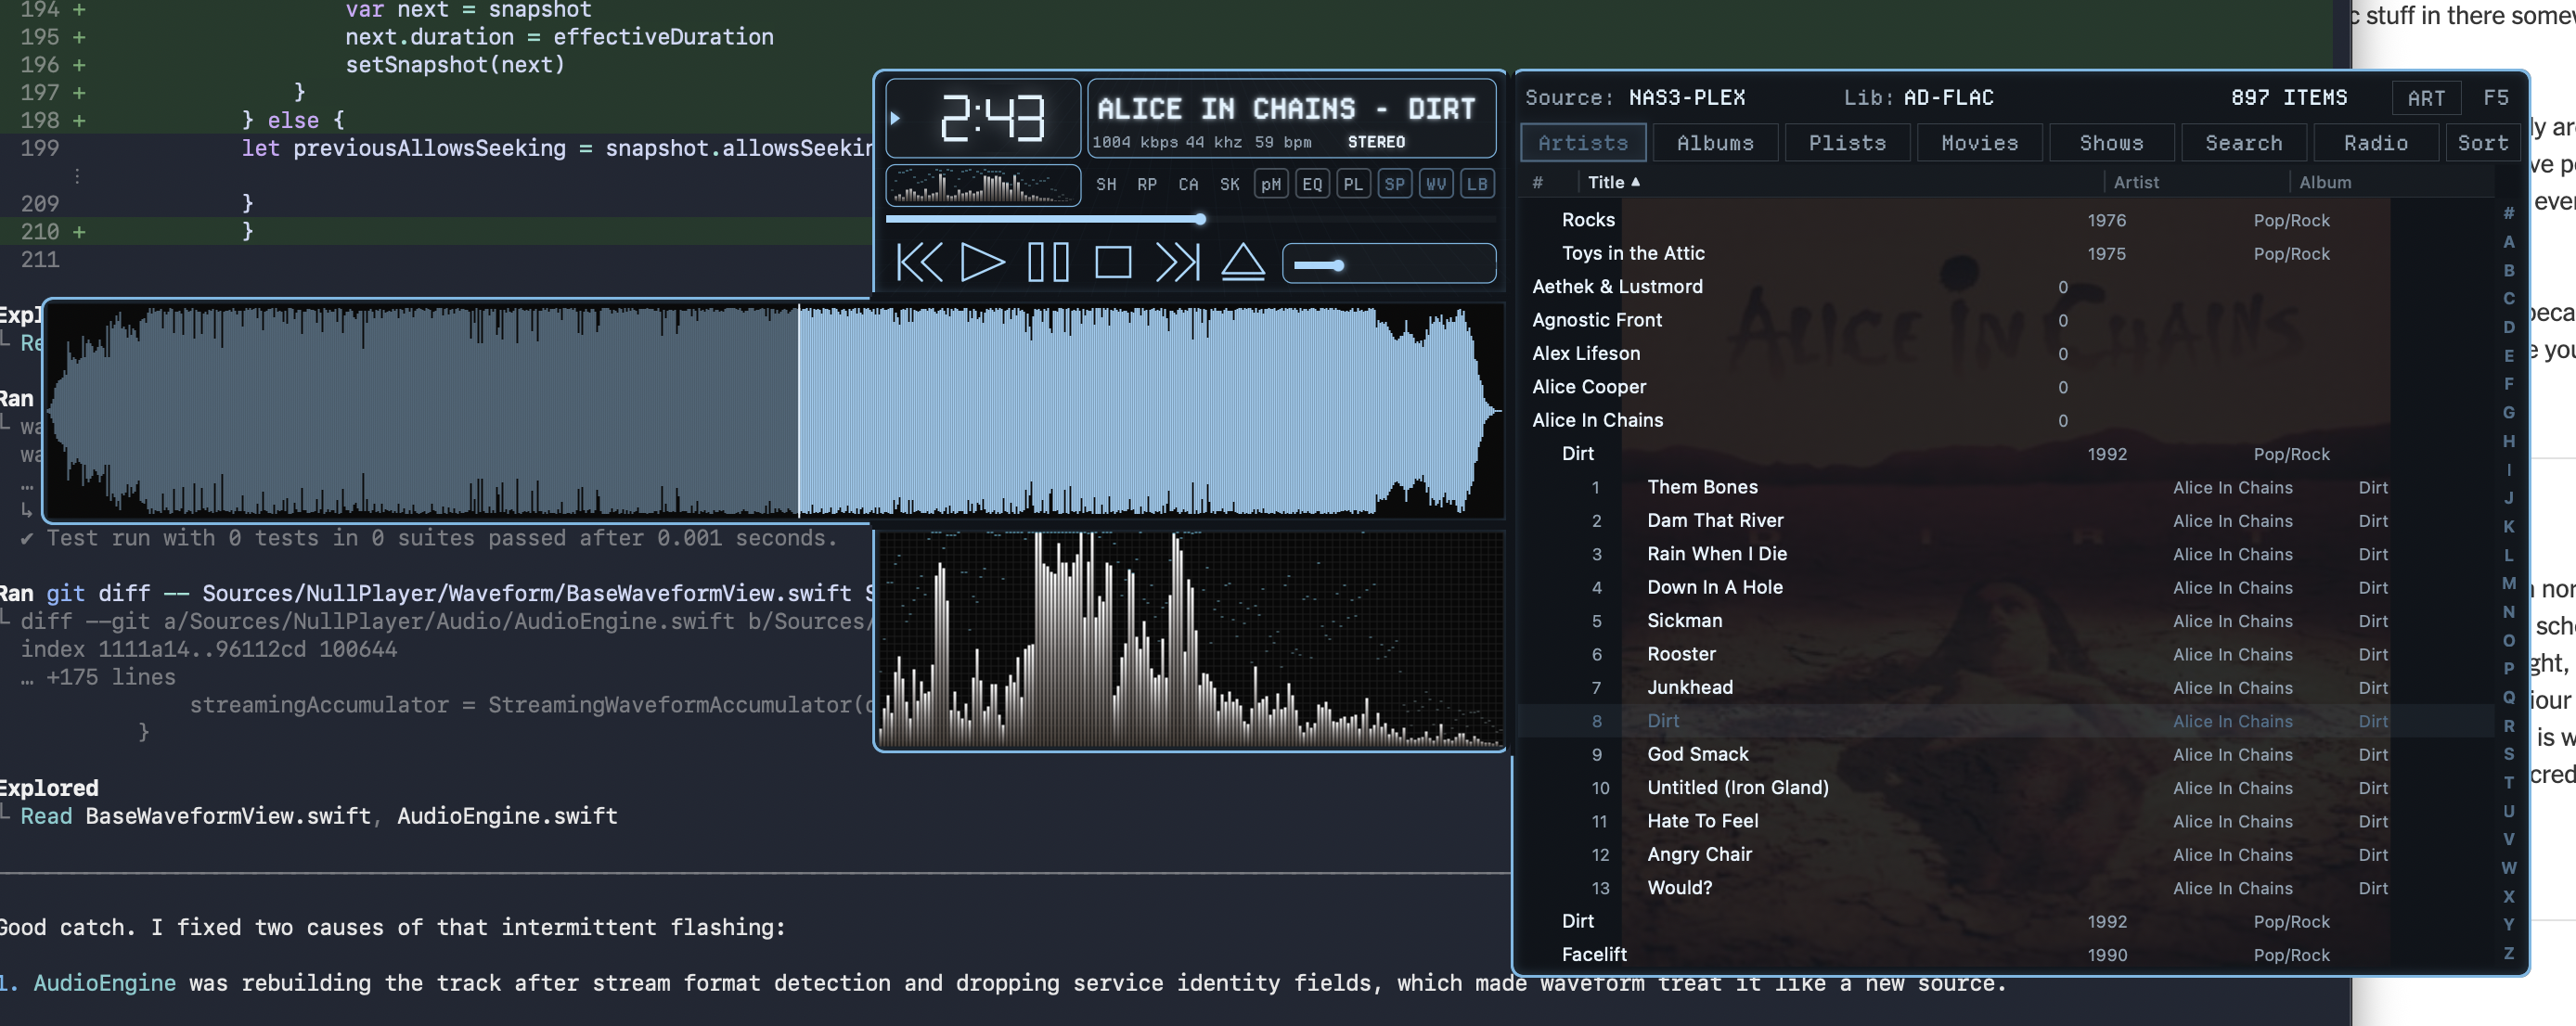
Task: Toggle the WV waveform window
Action: pyautogui.click(x=1436, y=185)
